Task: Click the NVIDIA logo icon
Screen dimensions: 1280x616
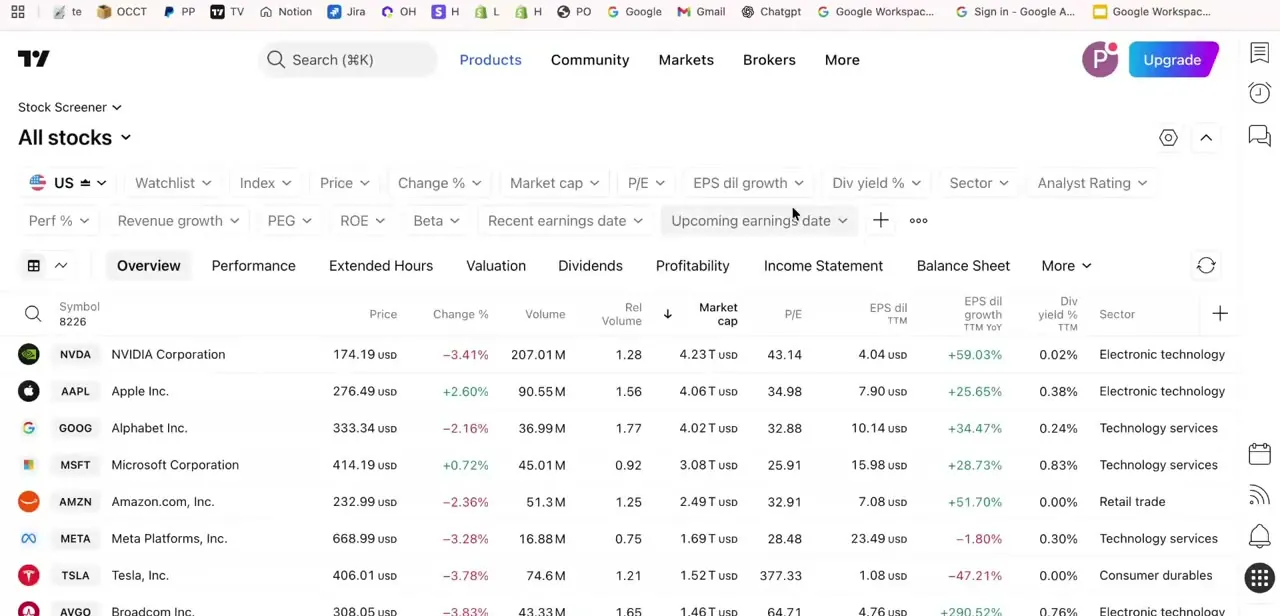Action: click(28, 354)
